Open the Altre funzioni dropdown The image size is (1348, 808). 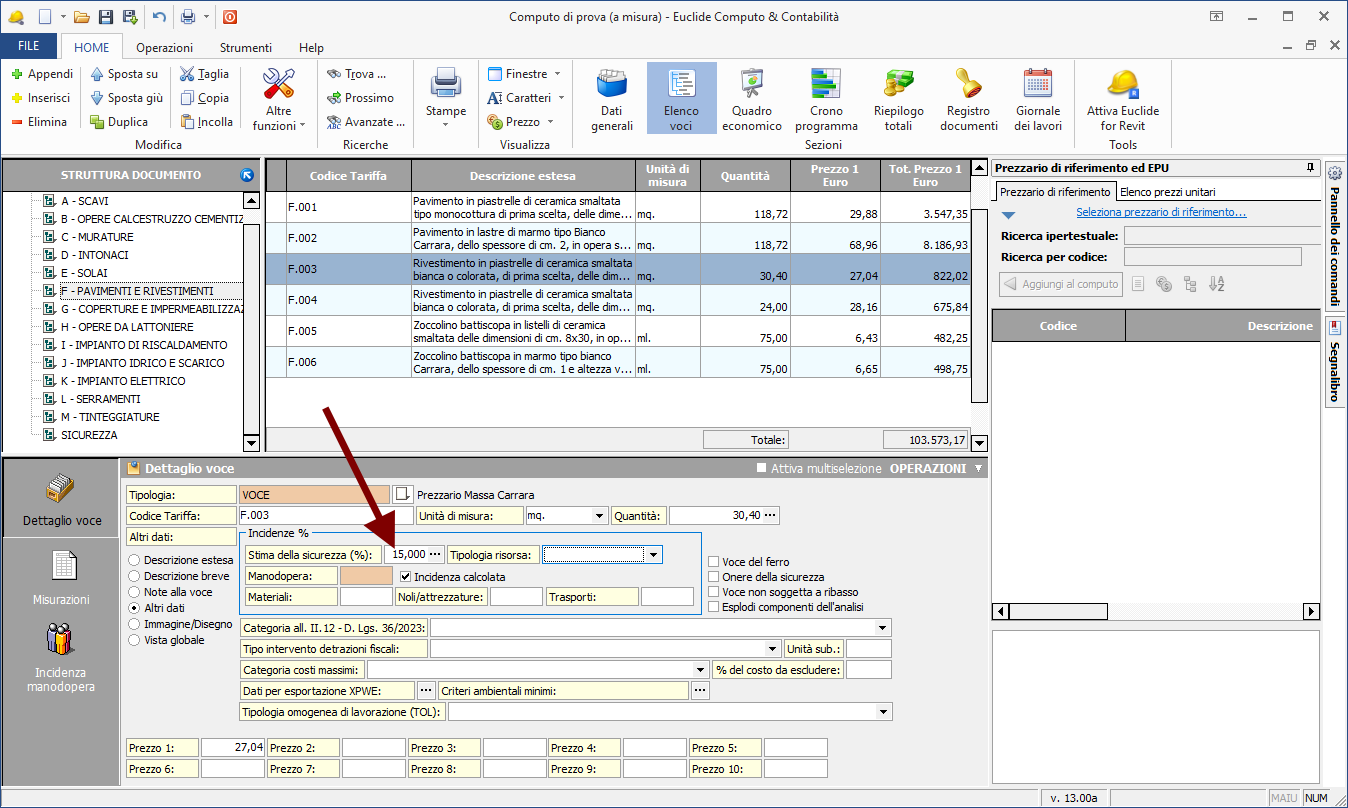tap(279, 100)
